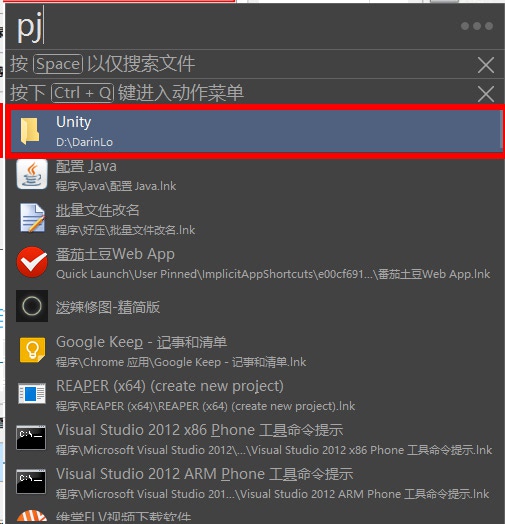Click the REAPER new project icon
The height and width of the screenshot is (524, 505).
point(32,394)
